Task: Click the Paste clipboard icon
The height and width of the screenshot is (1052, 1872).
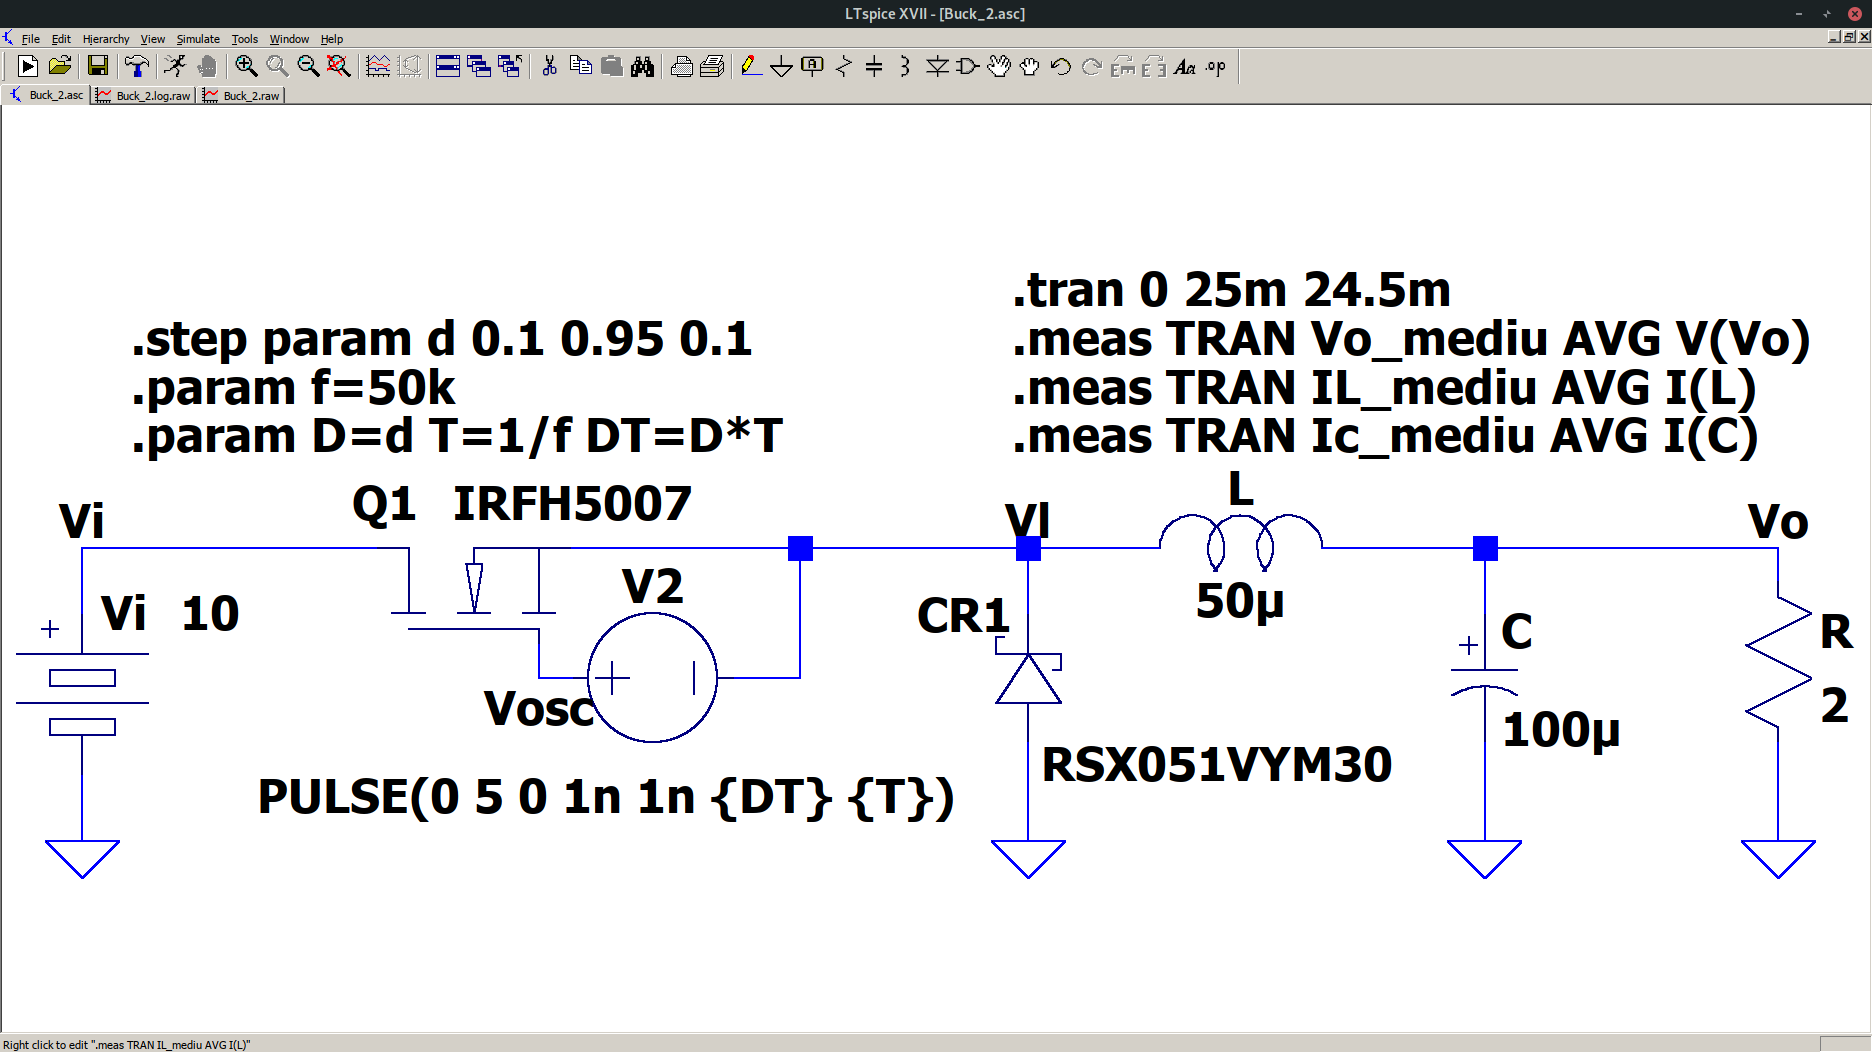Action: pos(612,66)
